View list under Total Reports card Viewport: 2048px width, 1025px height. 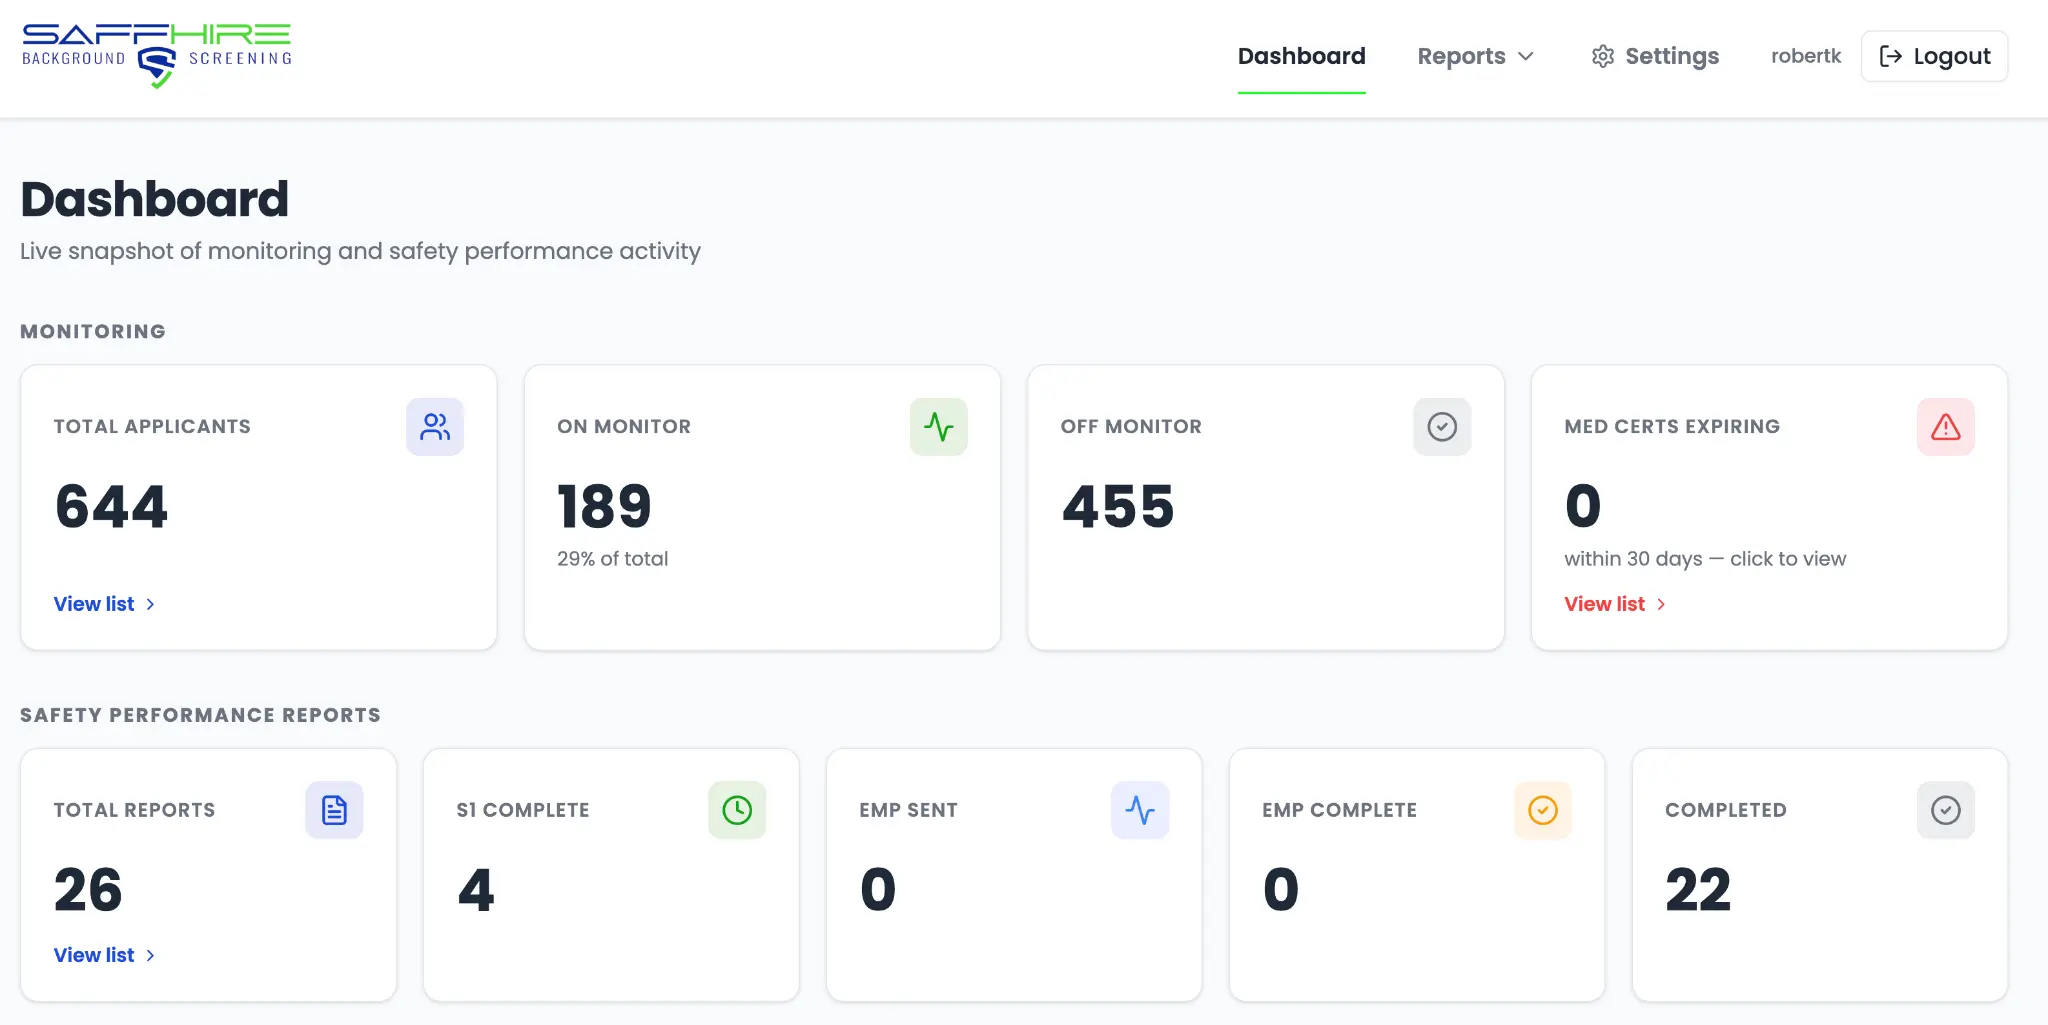(x=95, y=954)
